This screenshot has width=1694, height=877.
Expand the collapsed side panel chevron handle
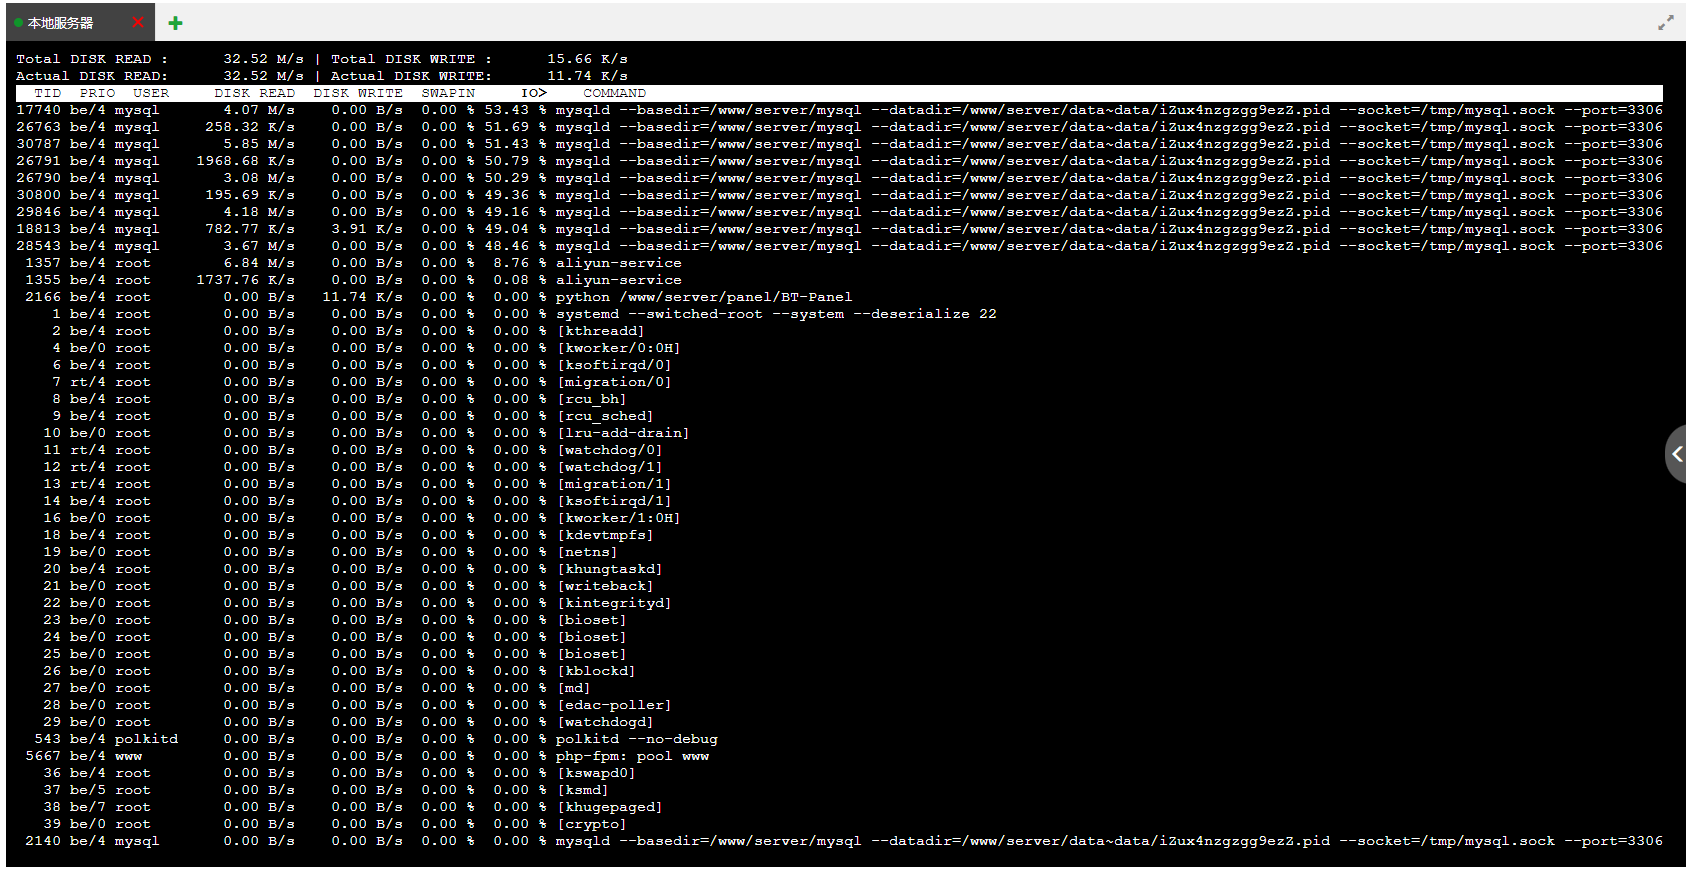click(1677, 454)
